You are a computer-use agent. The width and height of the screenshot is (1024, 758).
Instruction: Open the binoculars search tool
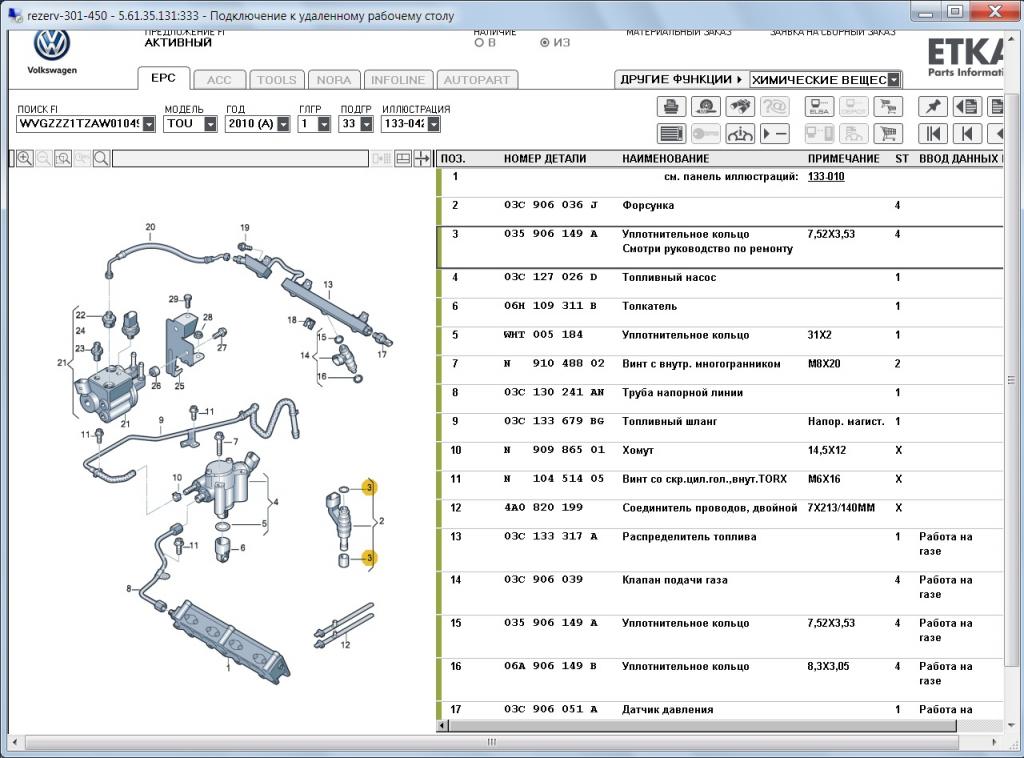[740, 106]
